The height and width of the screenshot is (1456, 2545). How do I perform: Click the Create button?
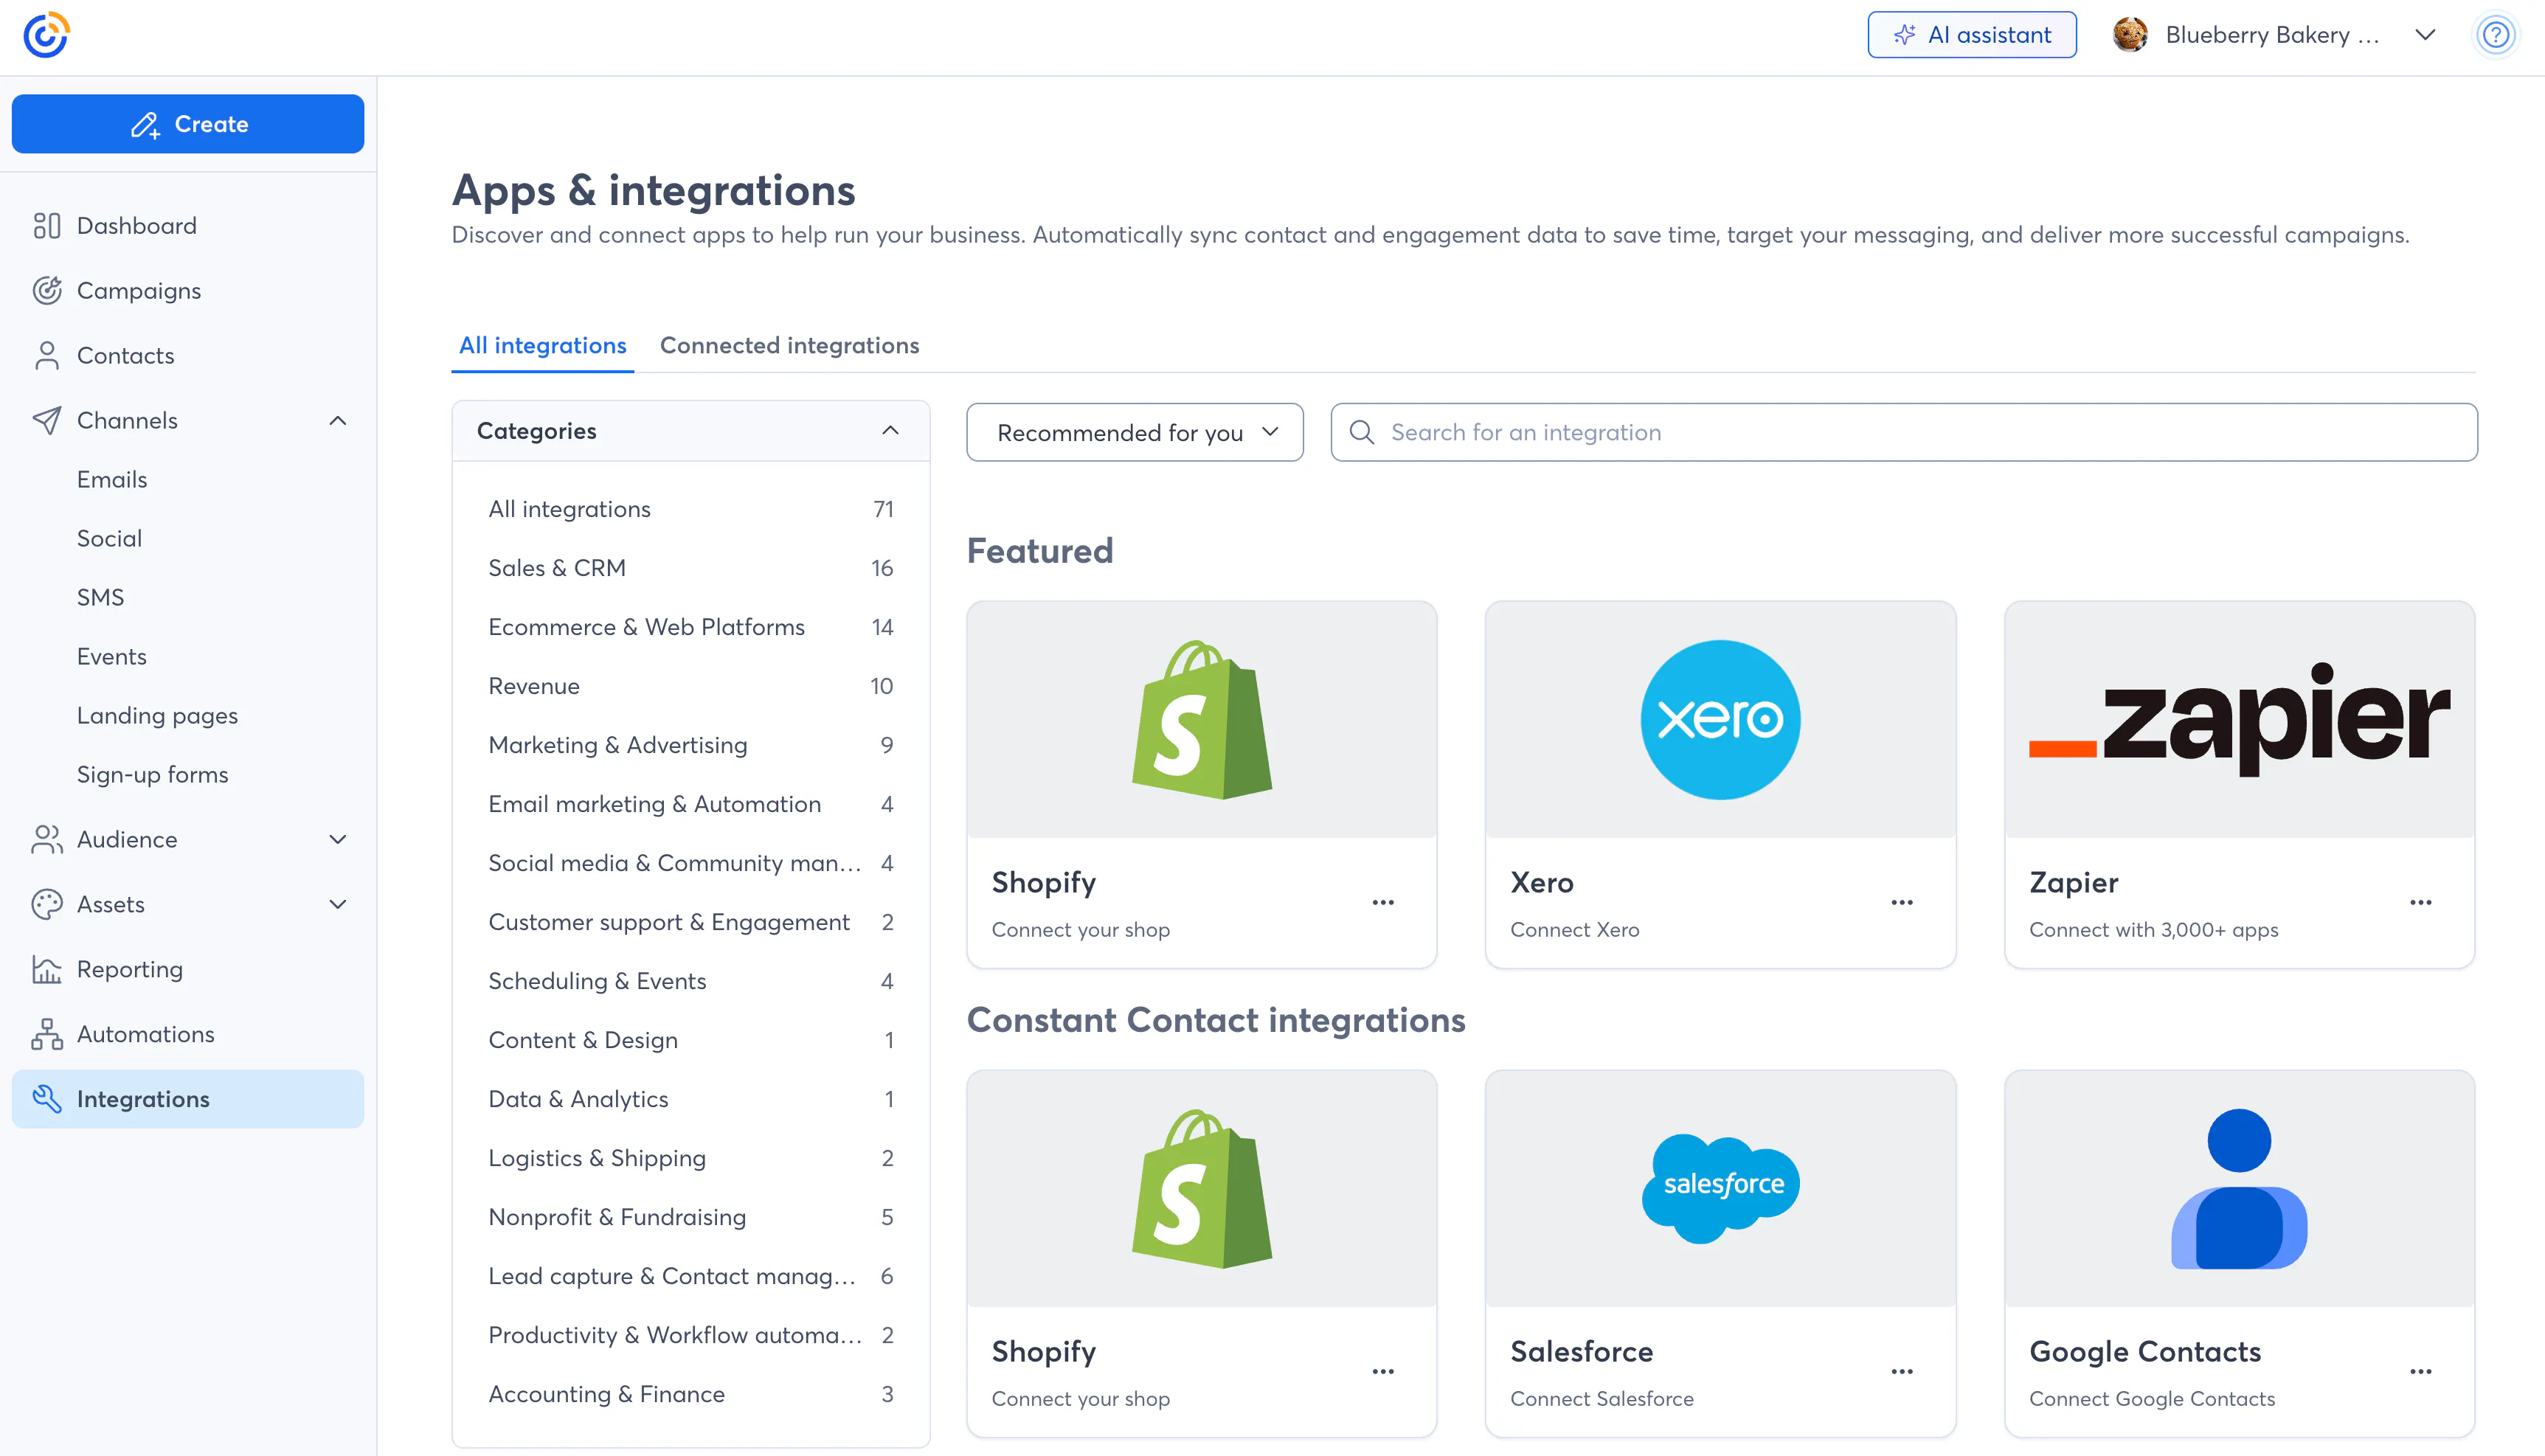tap(188, 124)
